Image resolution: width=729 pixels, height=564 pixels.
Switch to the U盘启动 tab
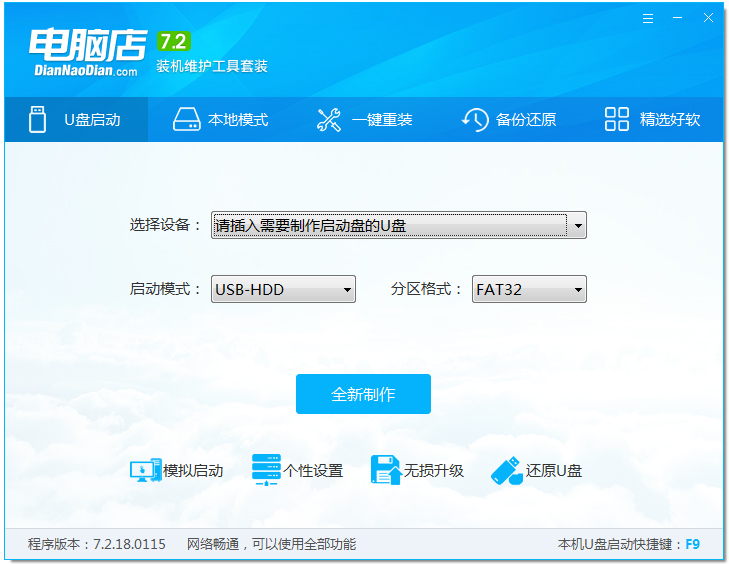(76, 119)
